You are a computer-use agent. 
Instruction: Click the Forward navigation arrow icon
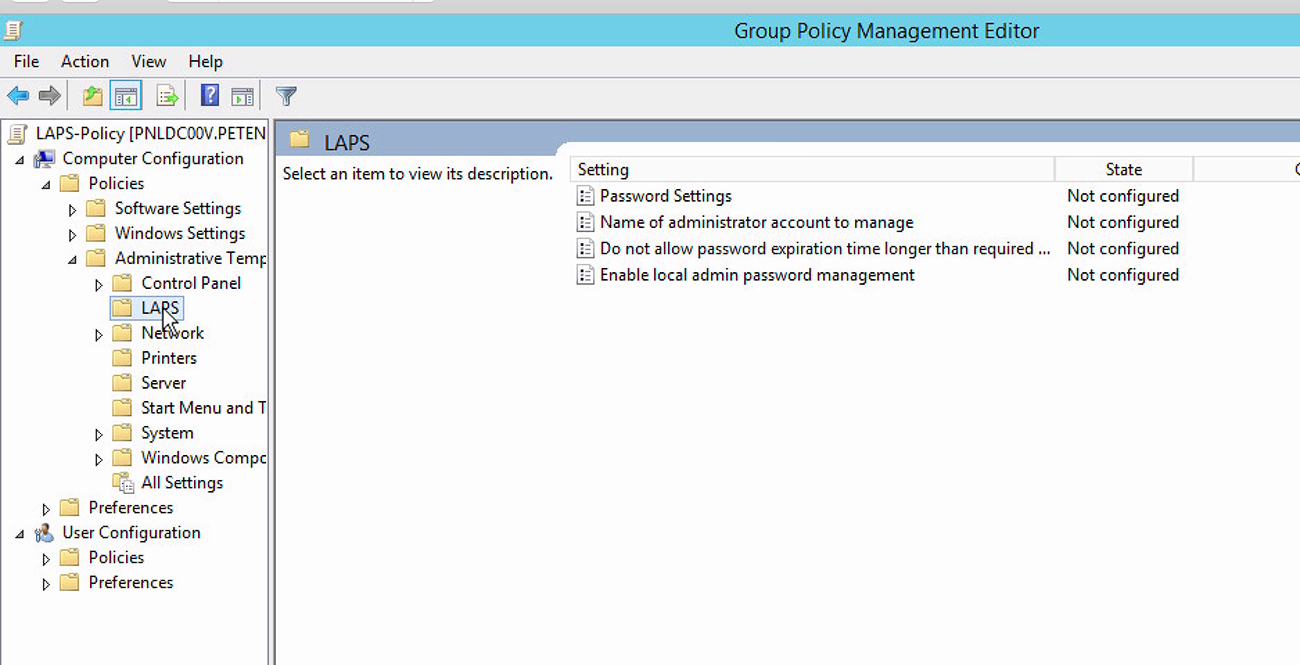(47, 95)
